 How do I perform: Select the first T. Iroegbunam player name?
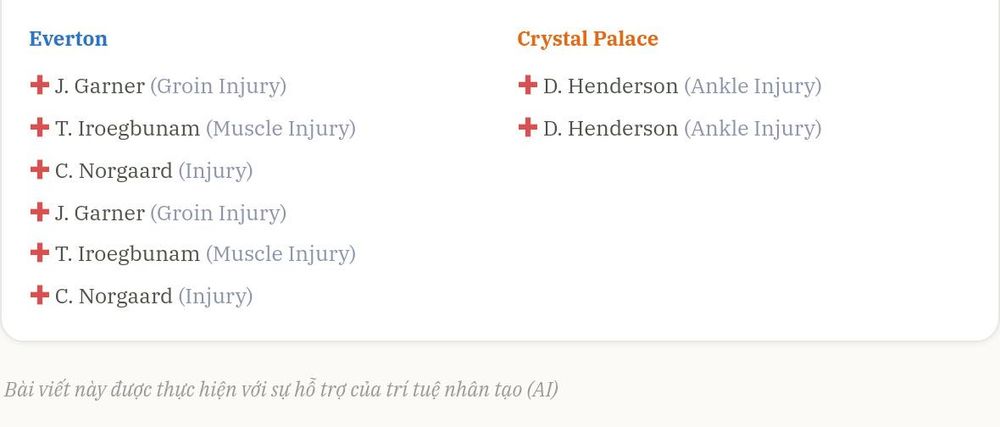(127, 129)
